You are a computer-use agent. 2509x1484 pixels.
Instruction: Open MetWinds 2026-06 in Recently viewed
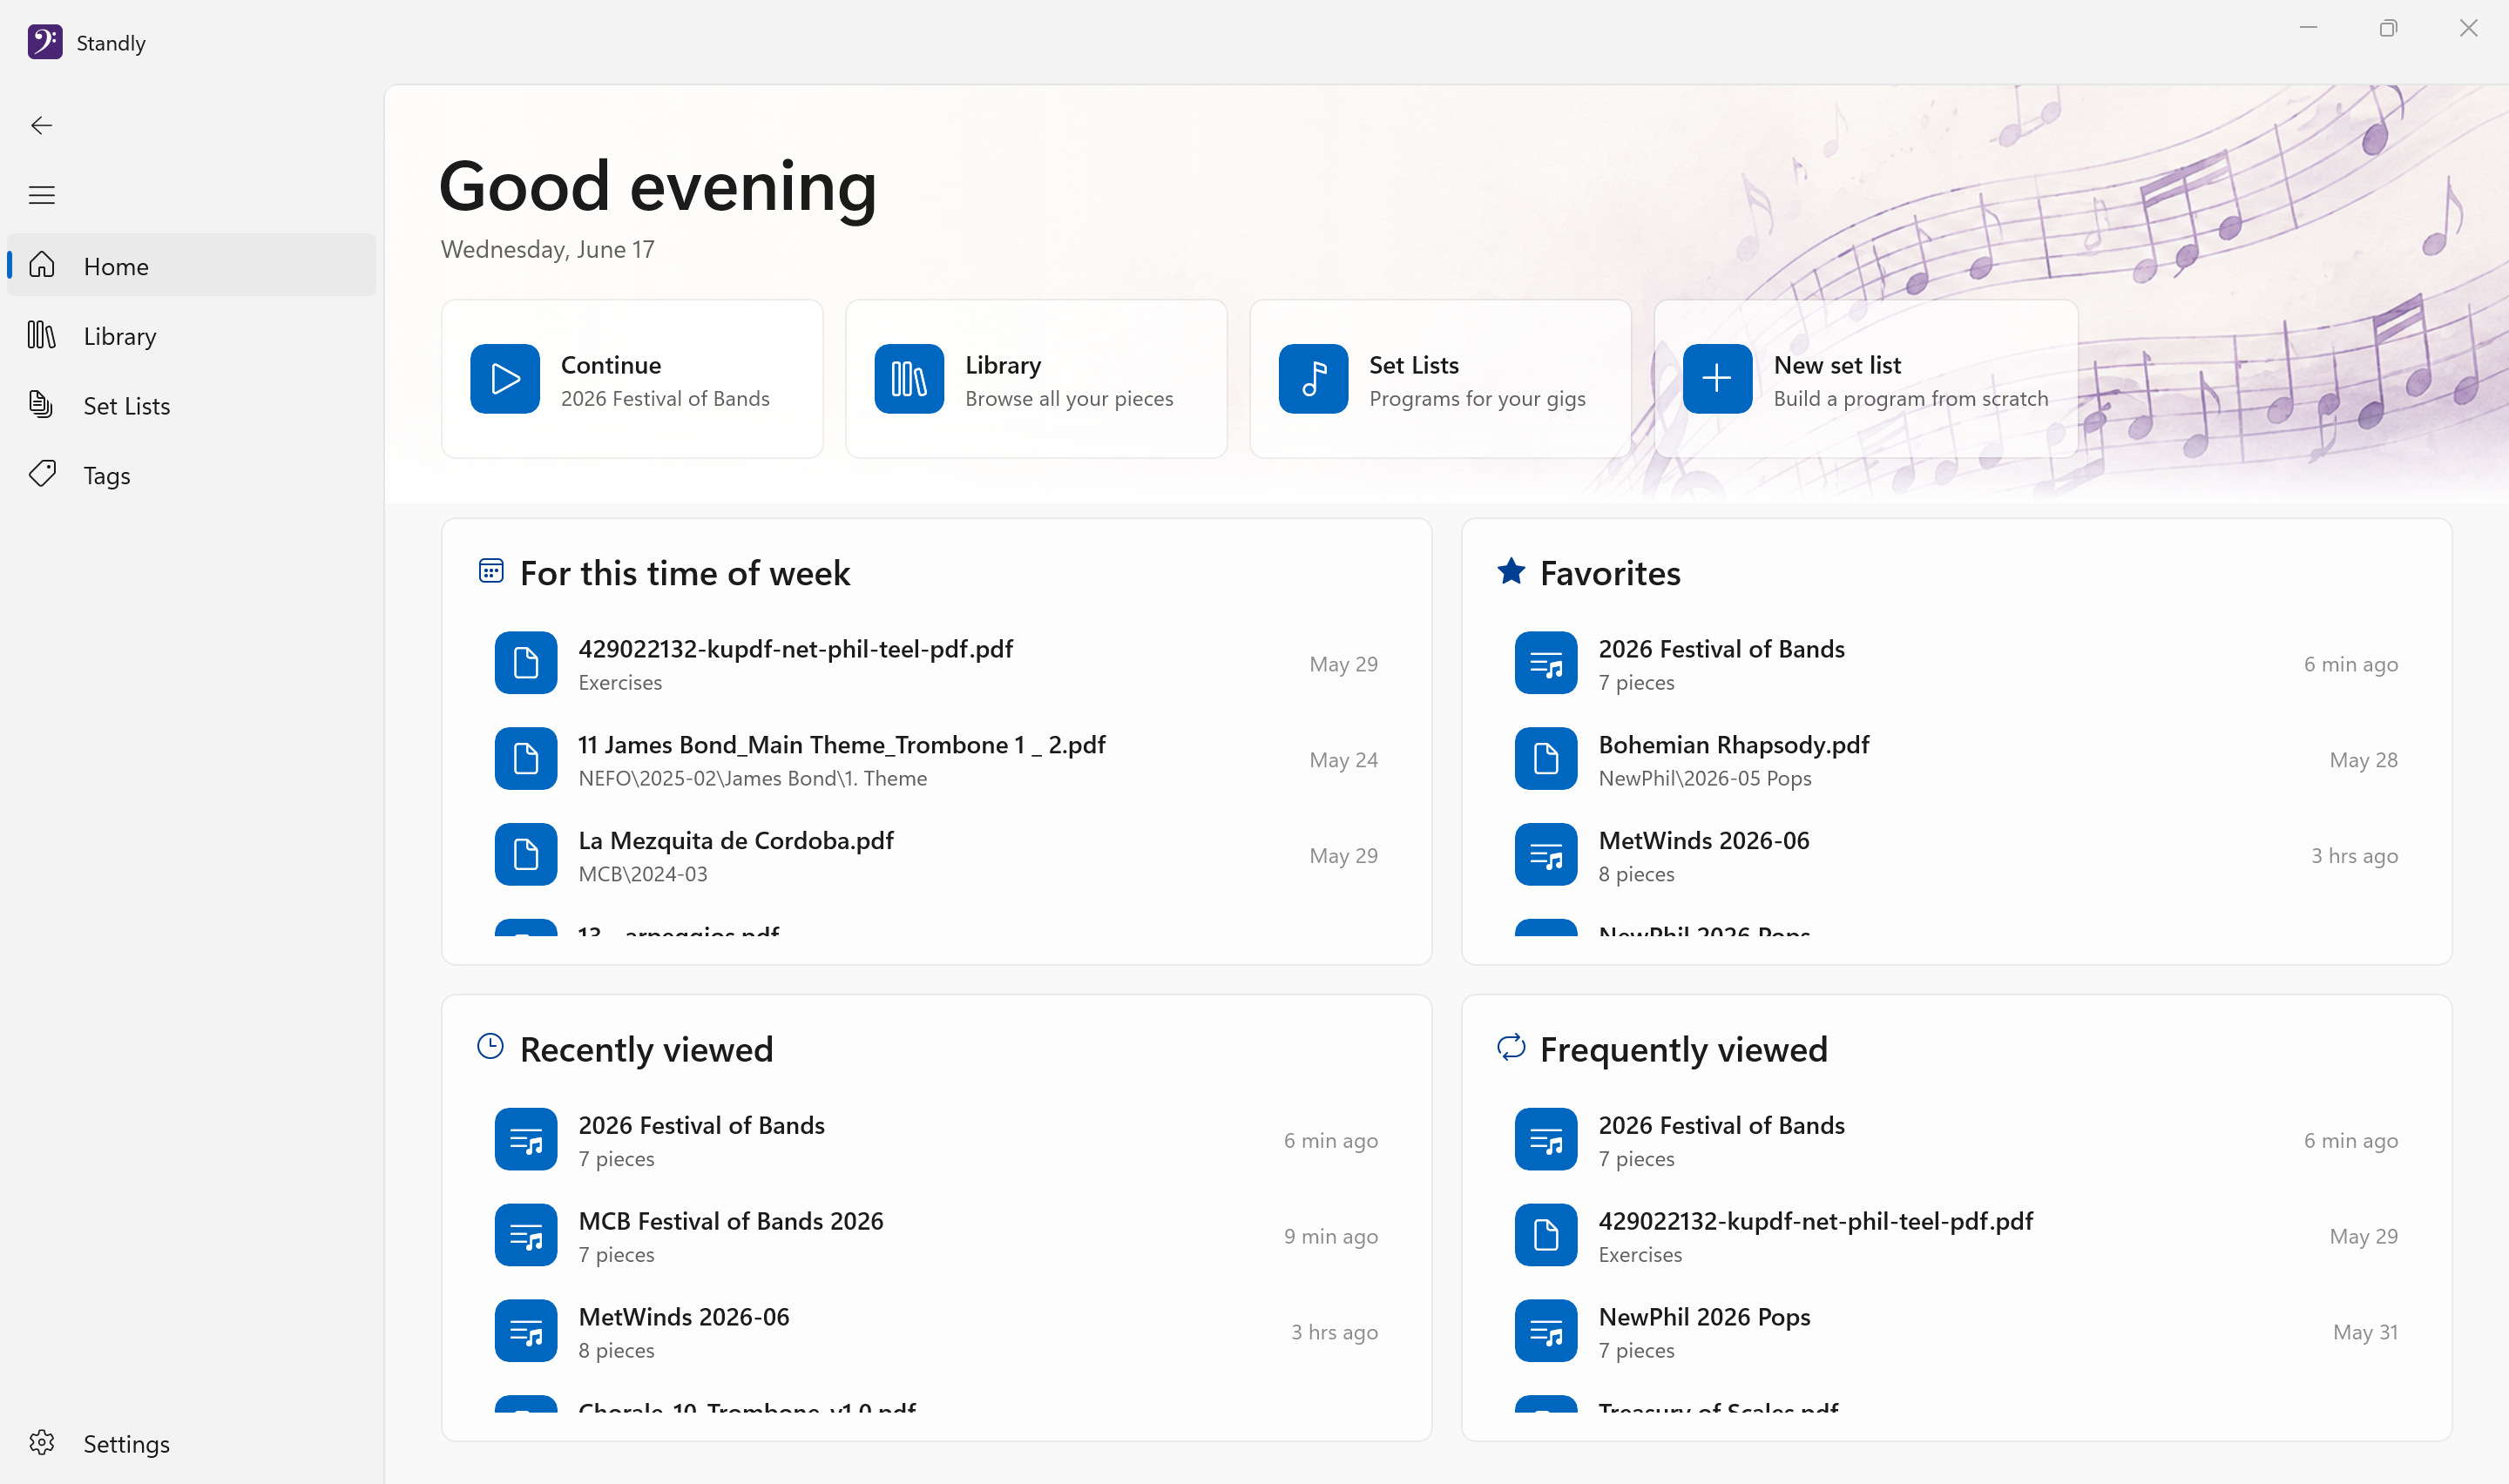click(936, 1331)
